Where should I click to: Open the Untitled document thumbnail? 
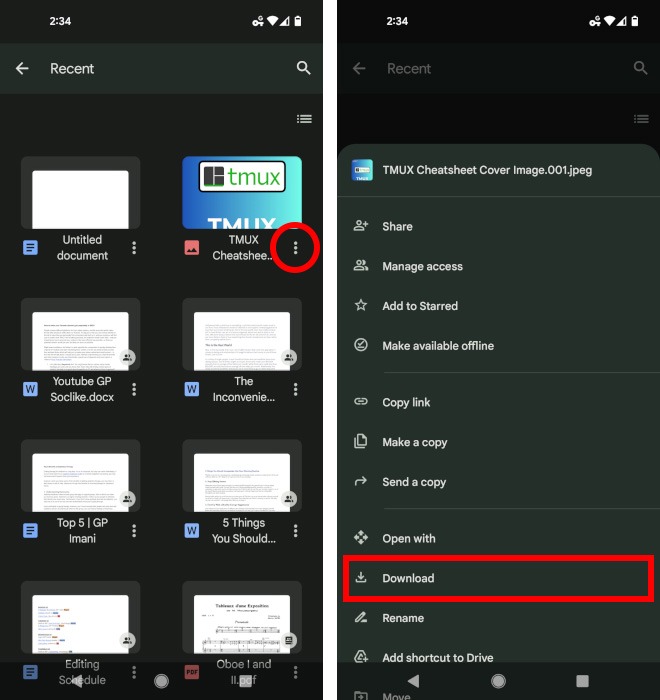[80, 192]
